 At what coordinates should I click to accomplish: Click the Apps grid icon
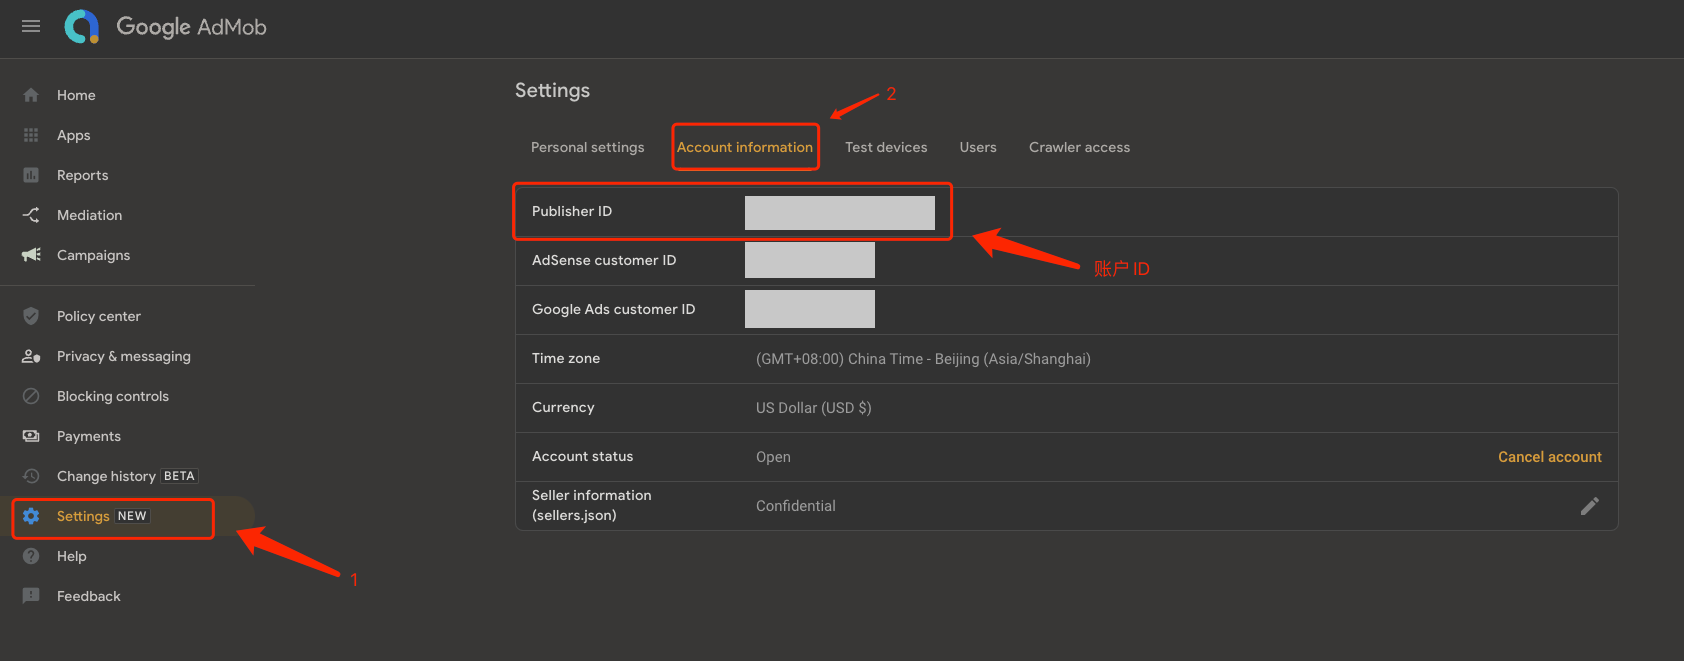31,135
